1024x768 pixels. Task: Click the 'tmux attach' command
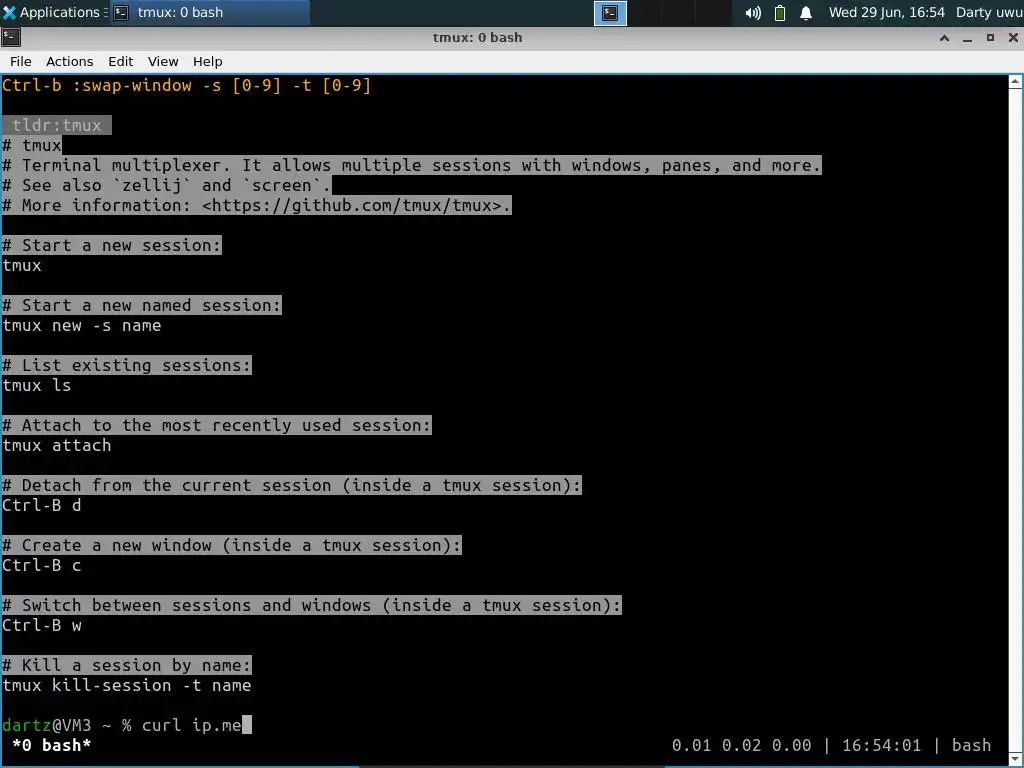click(x=57, y=445)
